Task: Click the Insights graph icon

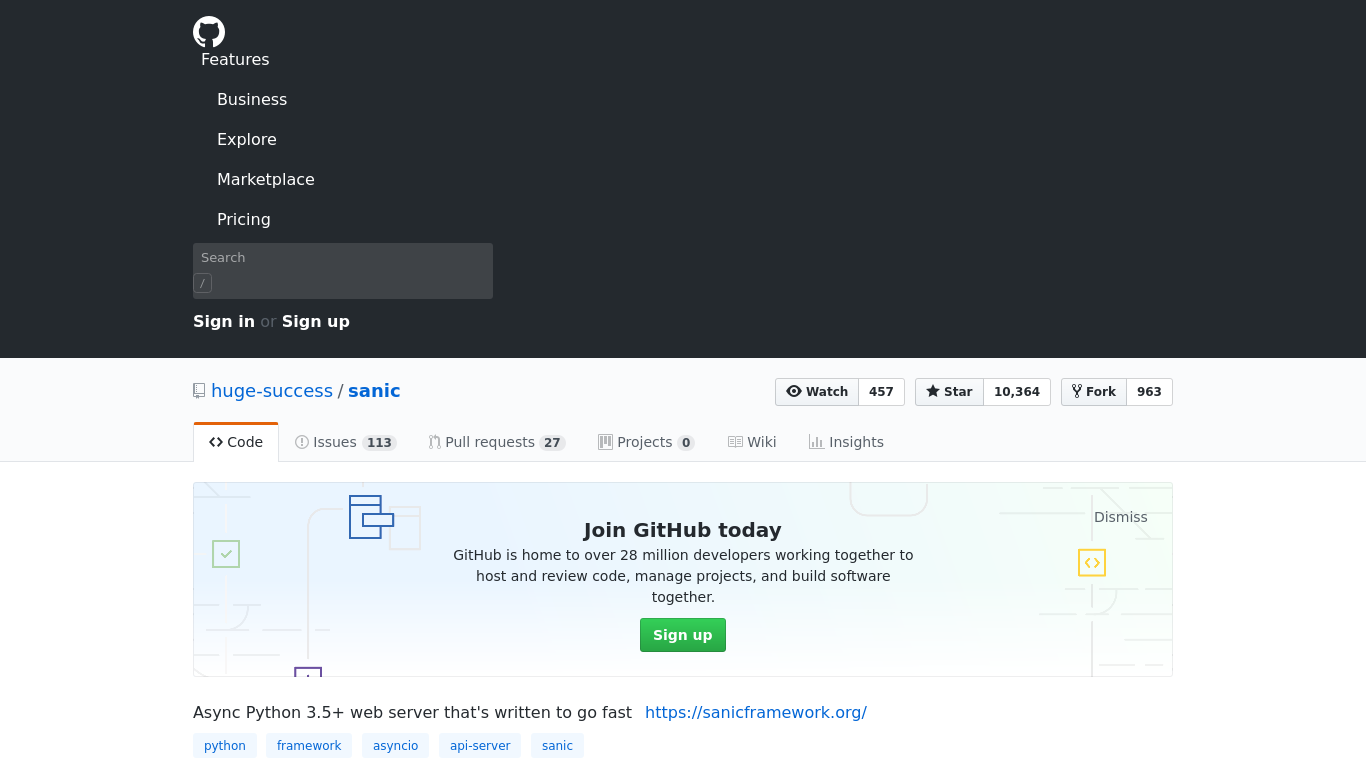Action: coord(815,441)
